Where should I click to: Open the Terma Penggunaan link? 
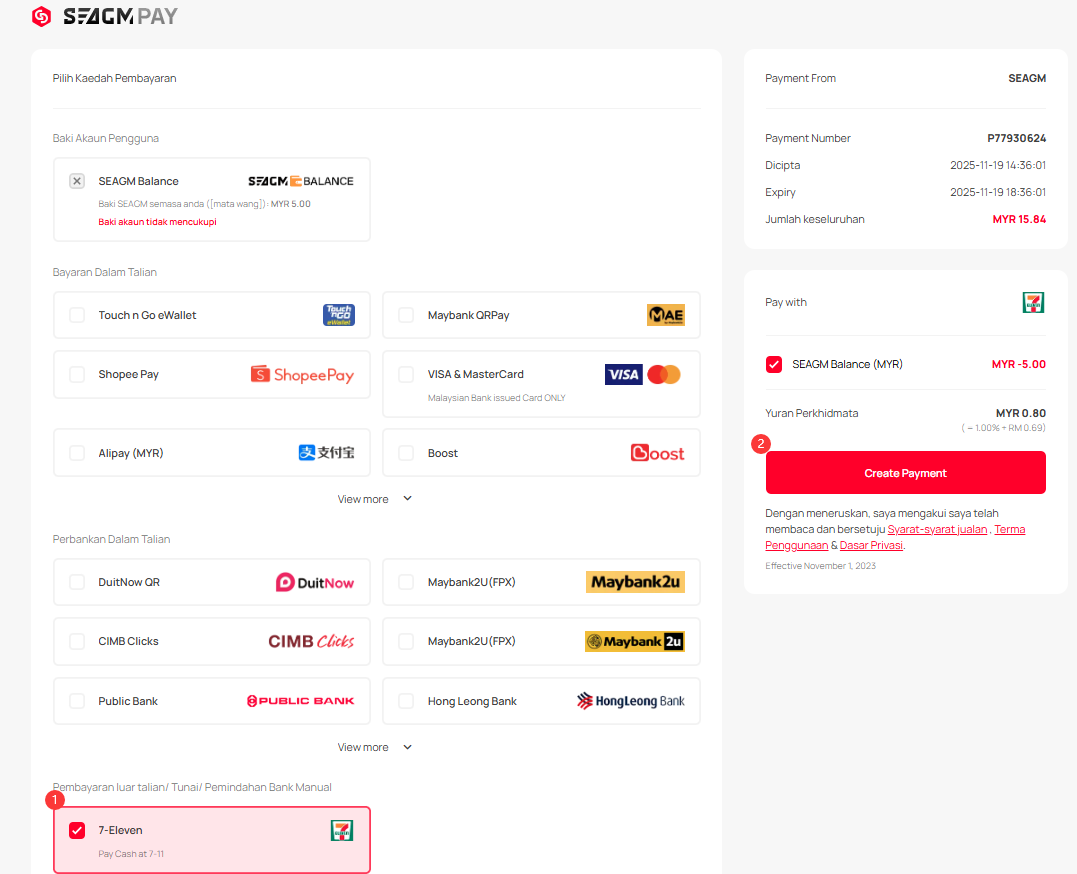1008,529
